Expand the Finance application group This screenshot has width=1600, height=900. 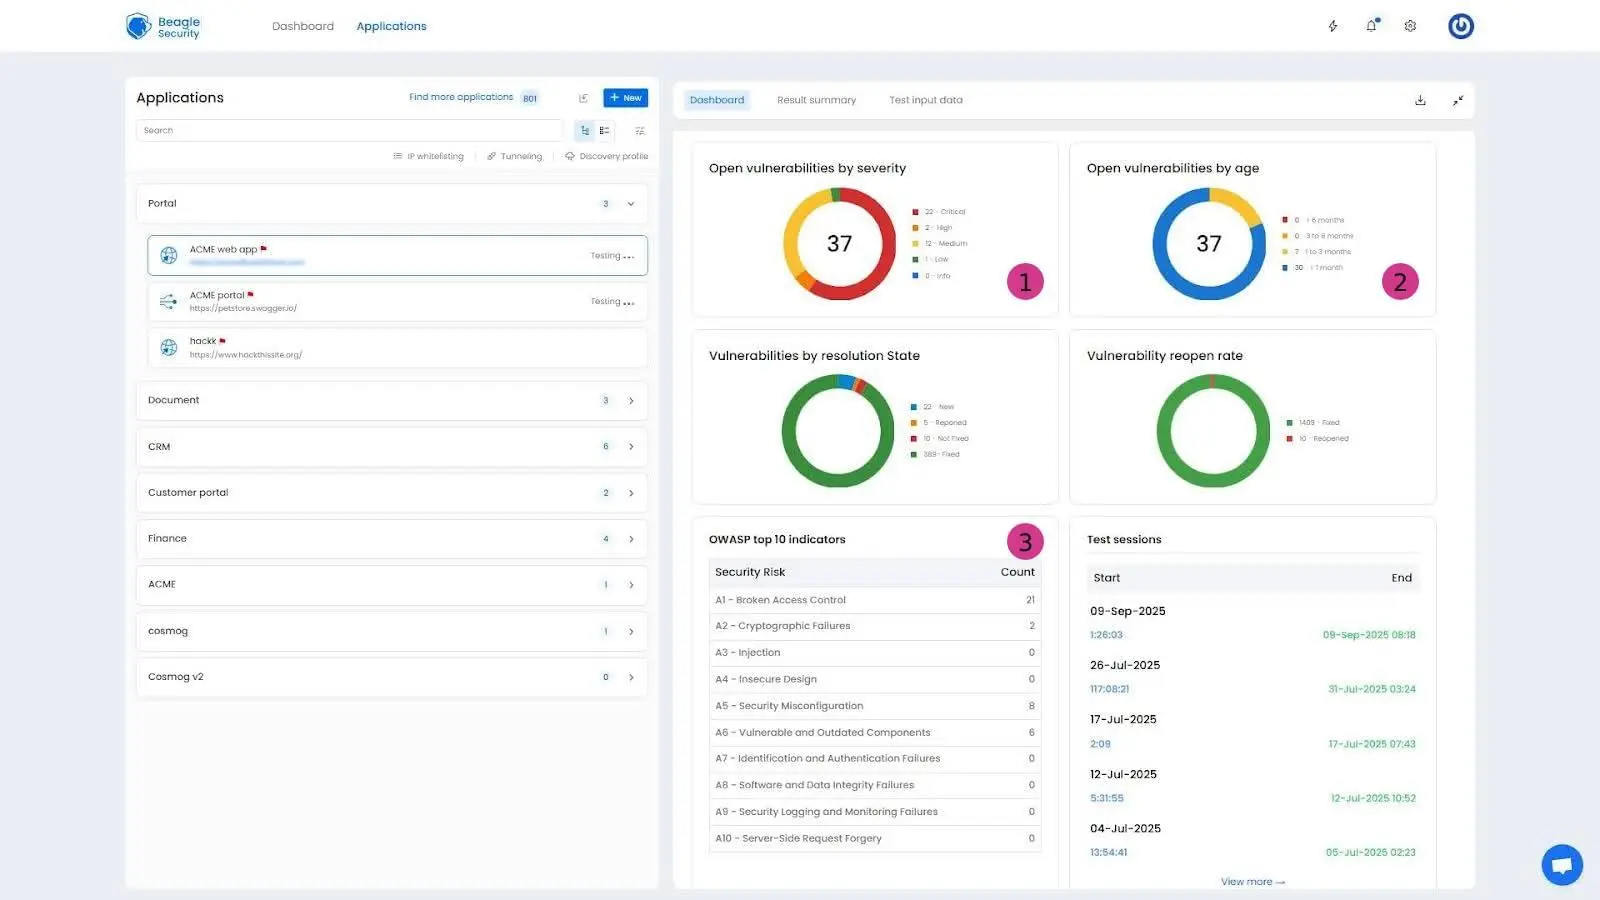coord(631,538)
